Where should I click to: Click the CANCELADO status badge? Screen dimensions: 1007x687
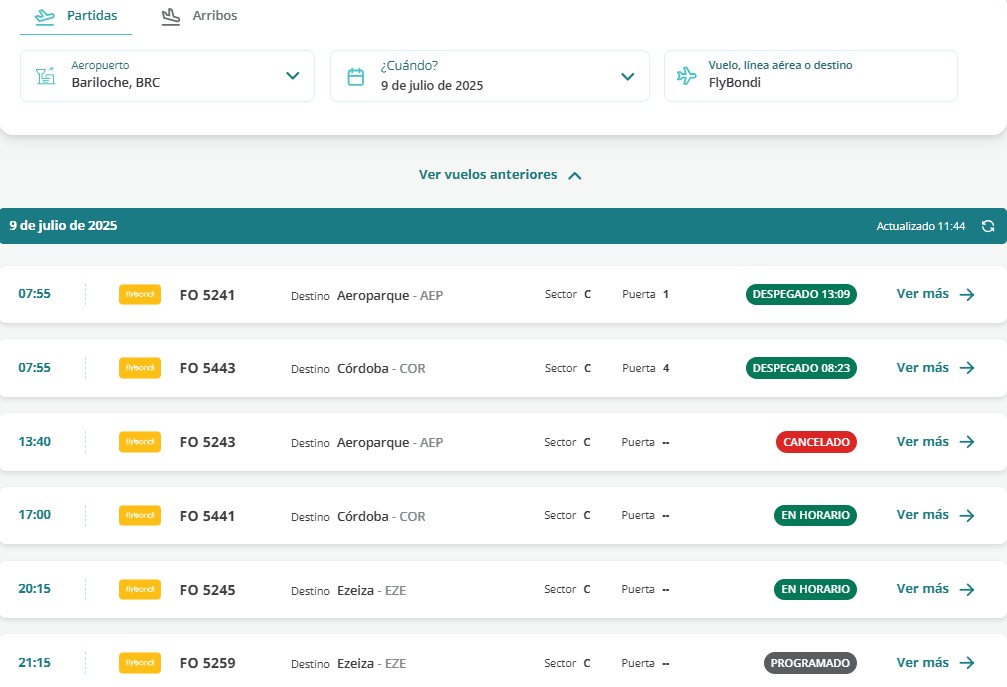pyautogui.click(x=816, y=442)
